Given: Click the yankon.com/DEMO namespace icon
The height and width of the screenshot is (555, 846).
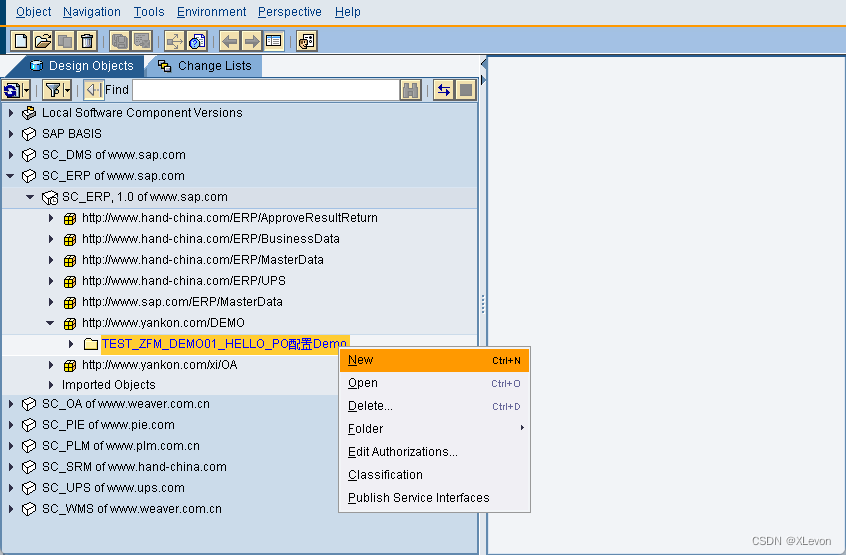Looking at the screenshot, I should pyautogui.click(x=70, y=324).
